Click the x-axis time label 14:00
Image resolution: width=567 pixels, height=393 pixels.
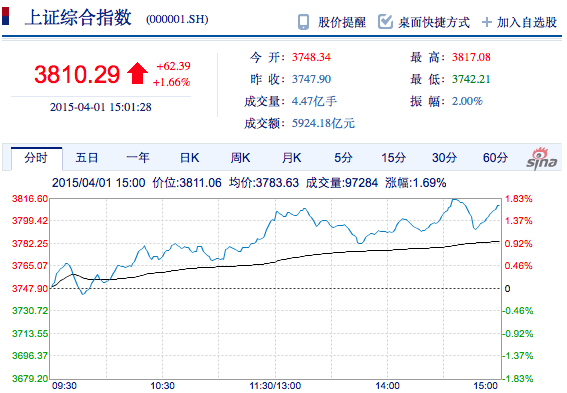[x=387, y=386]
